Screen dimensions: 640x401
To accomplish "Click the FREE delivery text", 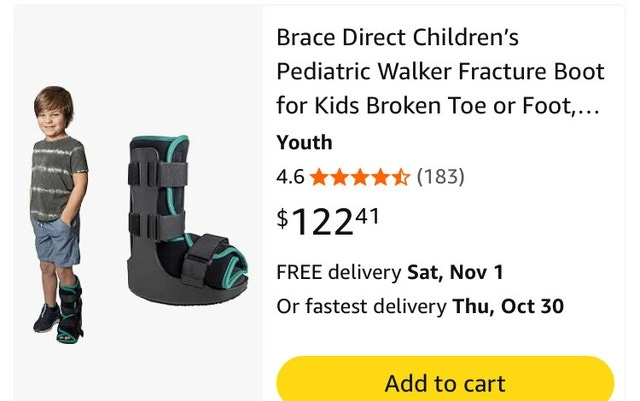I will [x=339, y=272].
